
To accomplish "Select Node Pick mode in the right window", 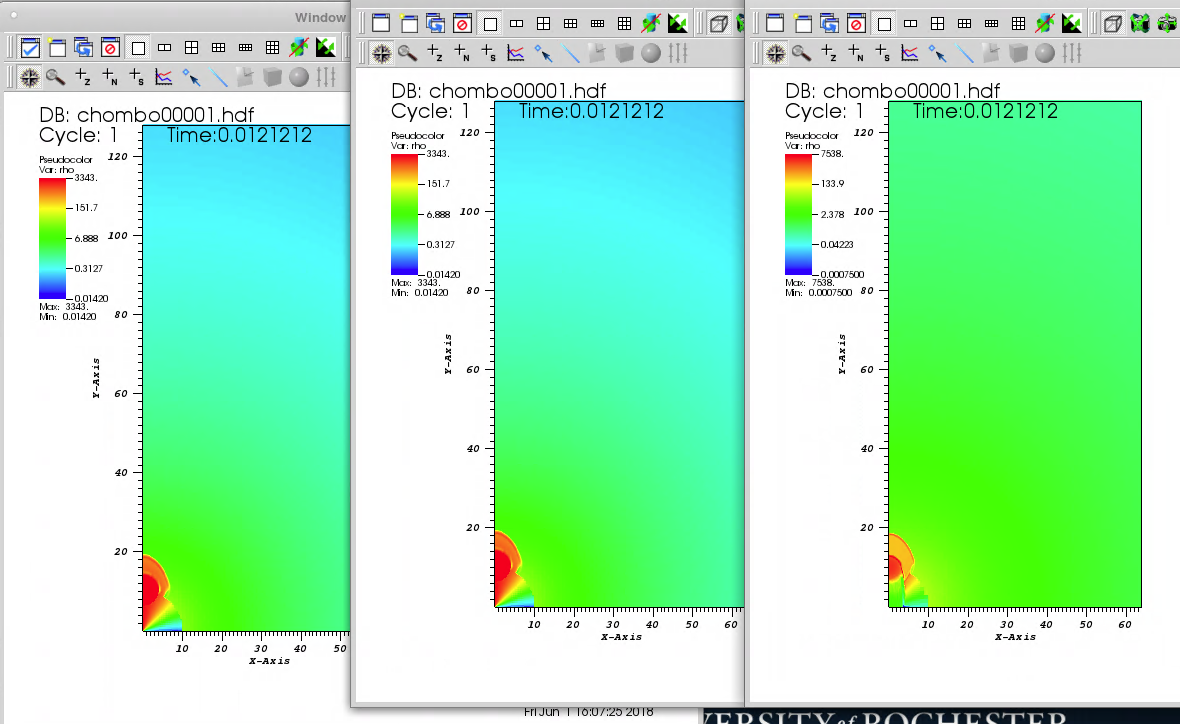I will (856, 53).
